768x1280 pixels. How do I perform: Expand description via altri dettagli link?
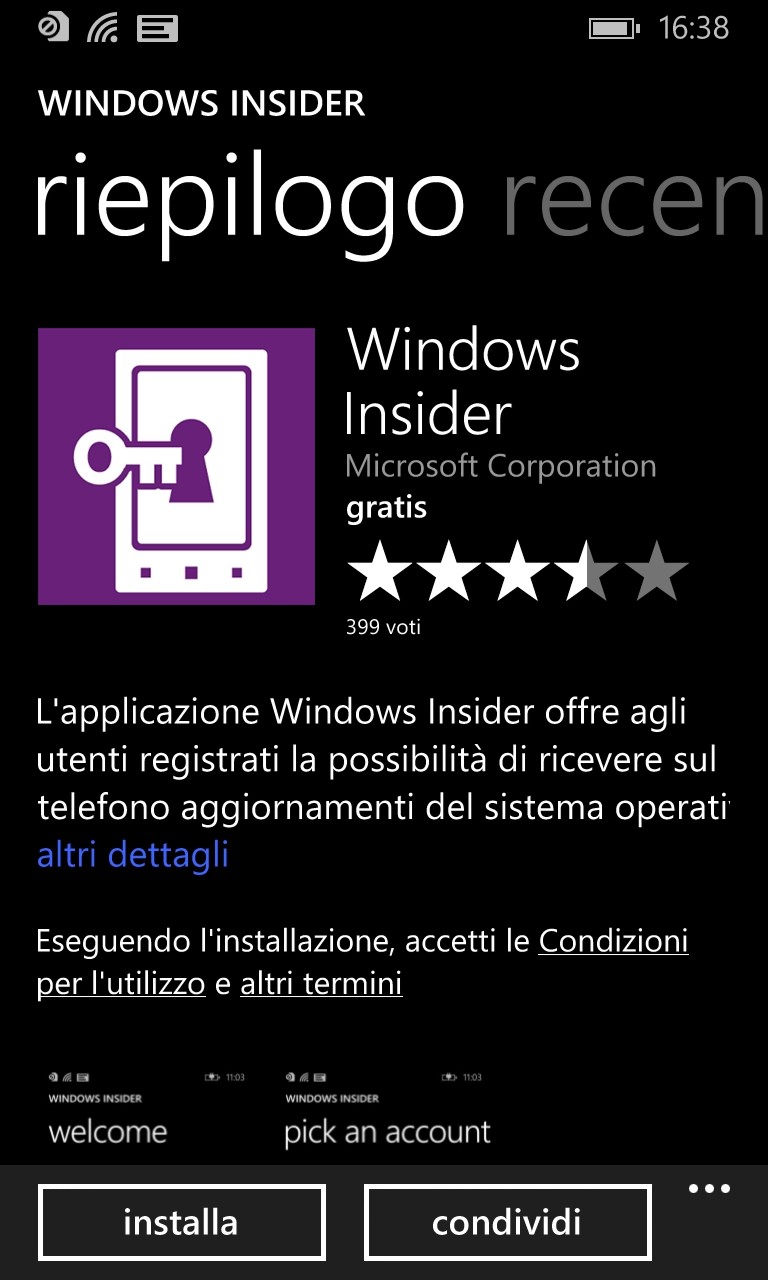pos(133,855)
